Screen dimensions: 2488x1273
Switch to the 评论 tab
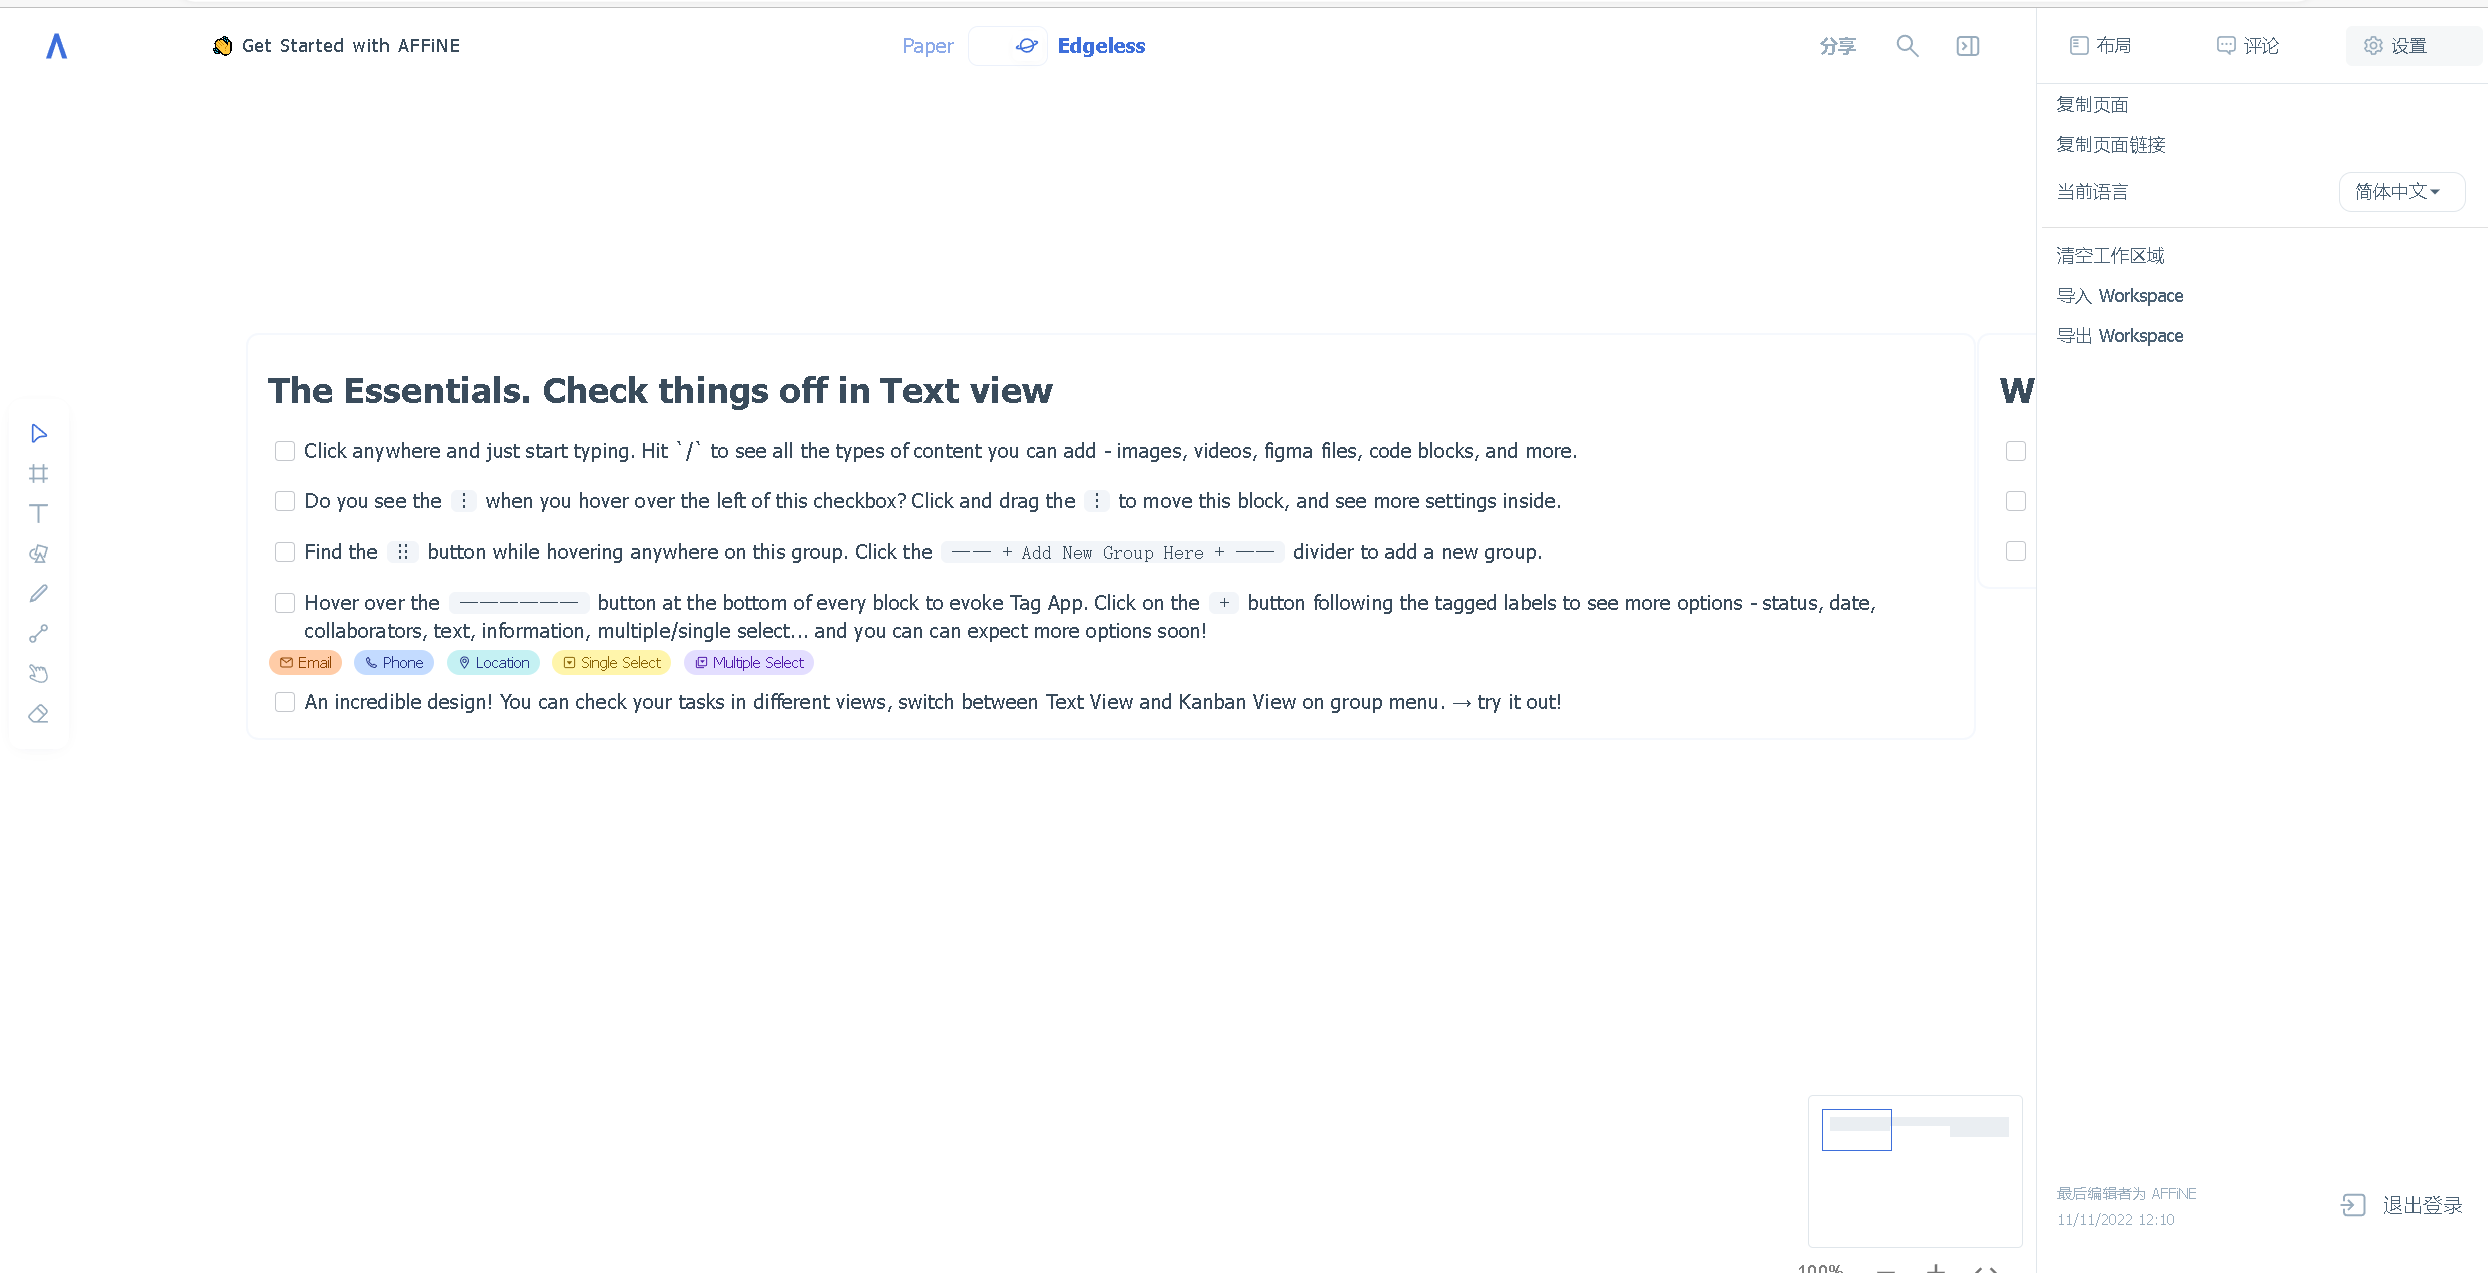(x=2248, y=46)
